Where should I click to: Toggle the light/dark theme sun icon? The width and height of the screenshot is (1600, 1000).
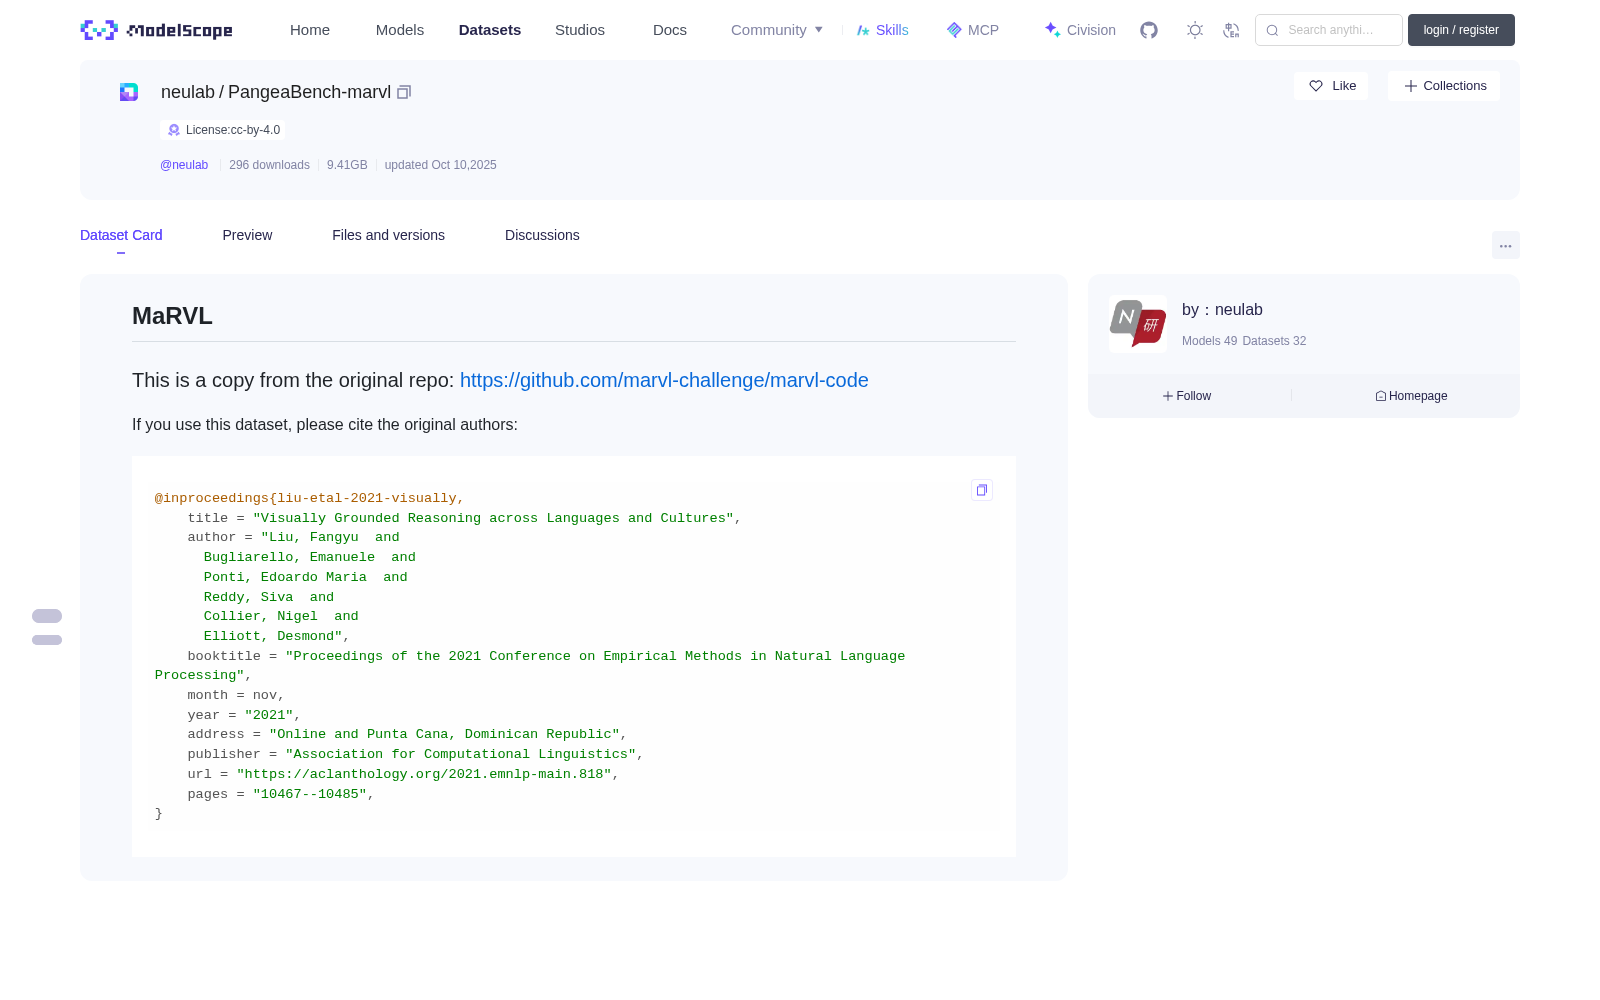pyautogui.click(x=1195, y=30)
